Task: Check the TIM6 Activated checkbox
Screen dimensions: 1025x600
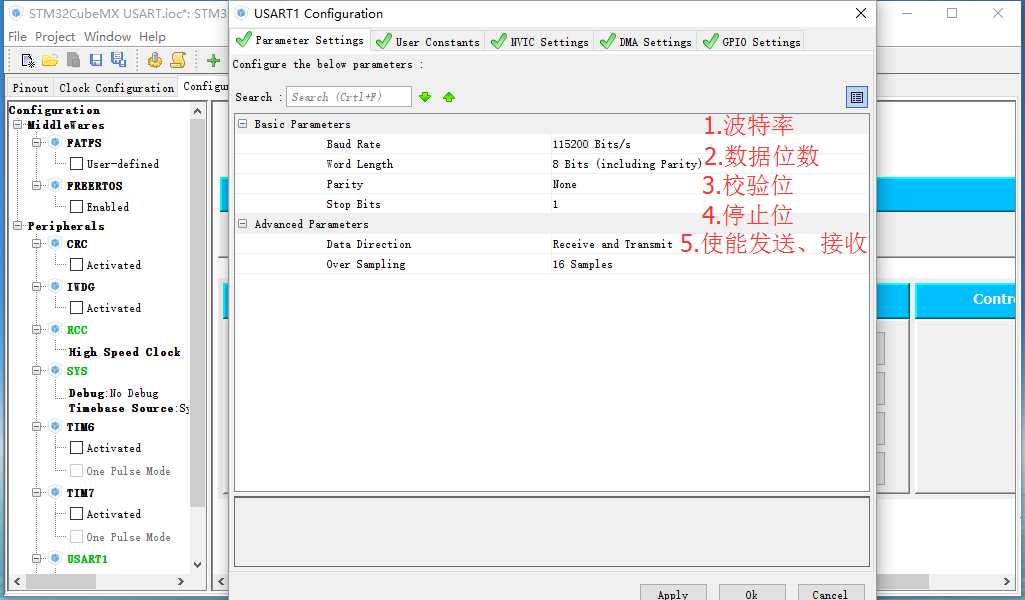Action: pos(76,448)
